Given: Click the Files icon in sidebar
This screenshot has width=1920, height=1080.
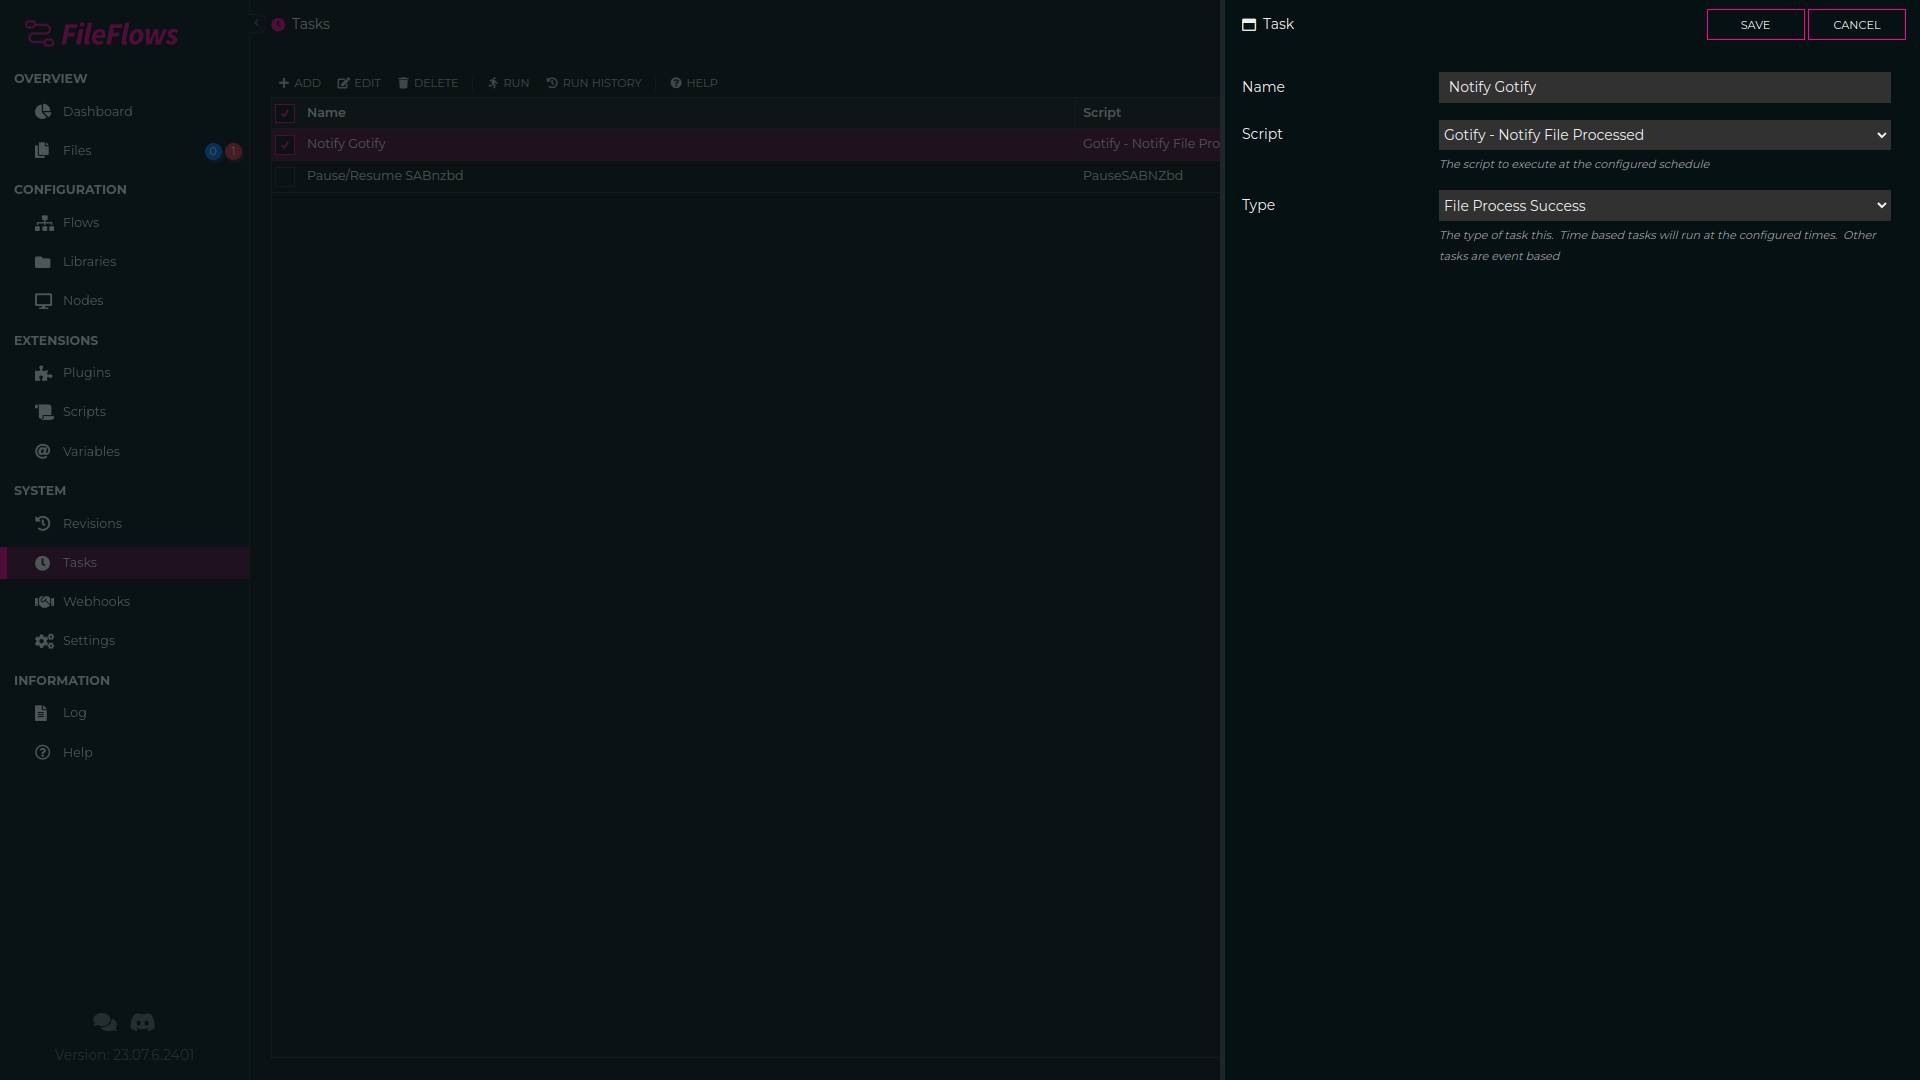Looking at the screenshot, I should pyautogui.click(x=42, y=151).
